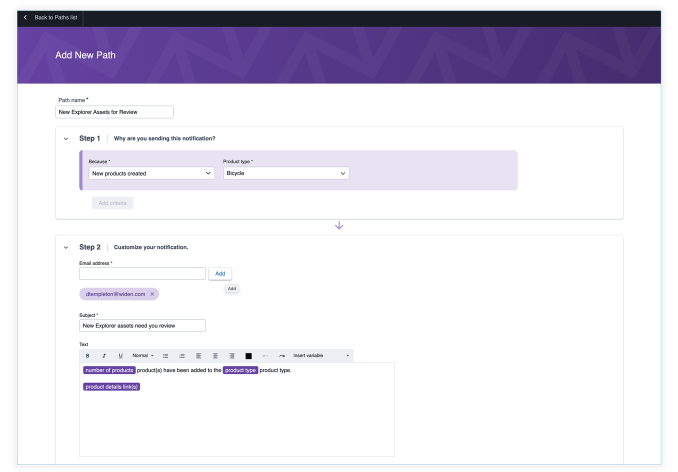Align text right
Screen dimensions: 678x472
tap(232, 356)
